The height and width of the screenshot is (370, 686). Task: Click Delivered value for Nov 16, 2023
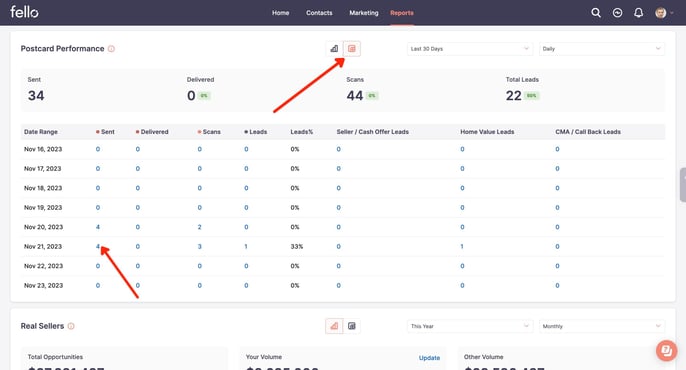pyautogui.click(x=138, y=149)
